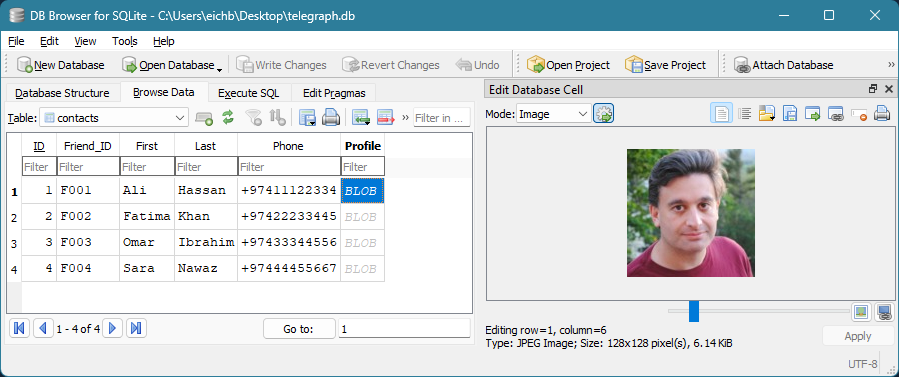Switch to the Database Structure tab
899x377 pixels.
tap(62, 93)
